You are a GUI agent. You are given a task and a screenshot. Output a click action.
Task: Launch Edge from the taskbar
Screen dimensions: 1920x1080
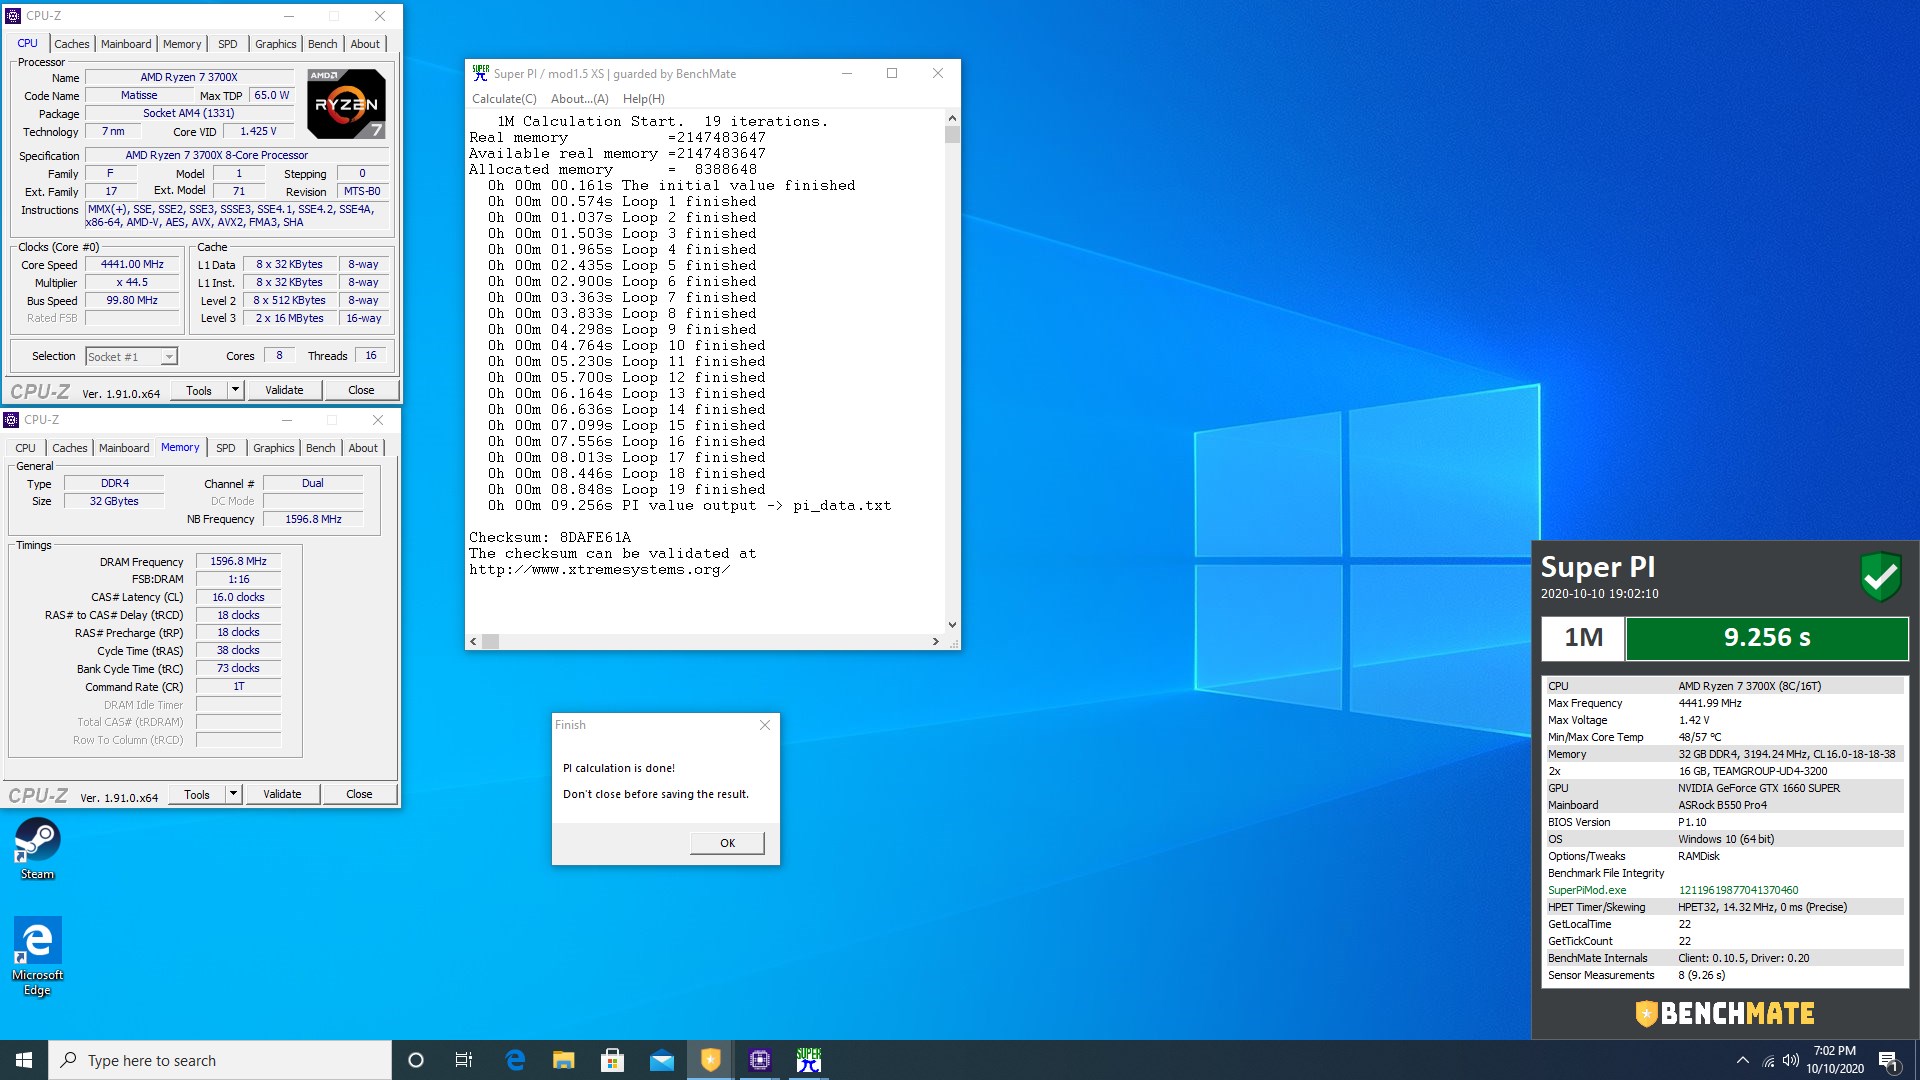pyautogui.click(x=515, y=1060)
